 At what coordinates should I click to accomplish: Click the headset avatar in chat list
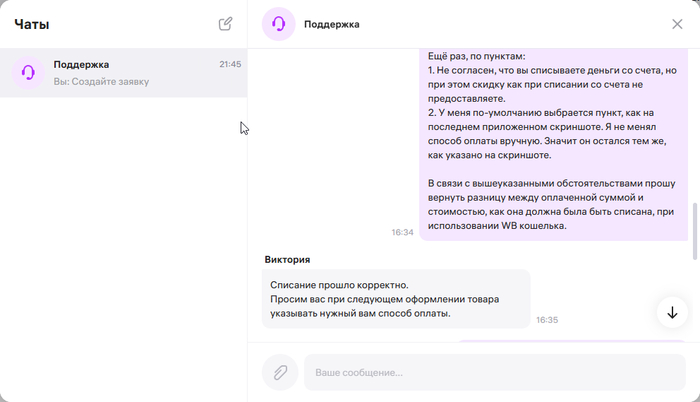(x=28, y=72)
